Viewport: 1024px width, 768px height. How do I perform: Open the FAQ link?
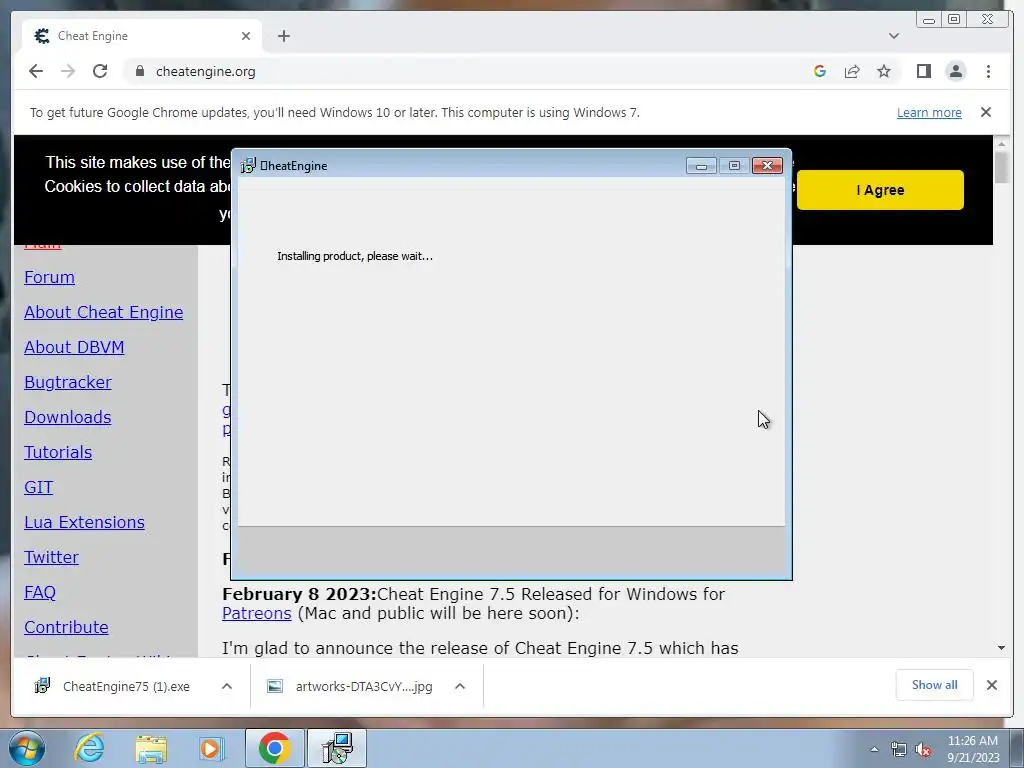(x=40, y=592)
